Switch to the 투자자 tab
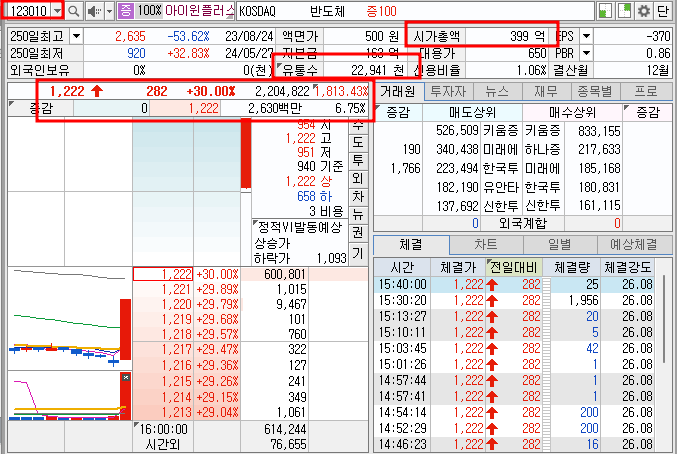The image size is (677, 454). click(448, 91)
